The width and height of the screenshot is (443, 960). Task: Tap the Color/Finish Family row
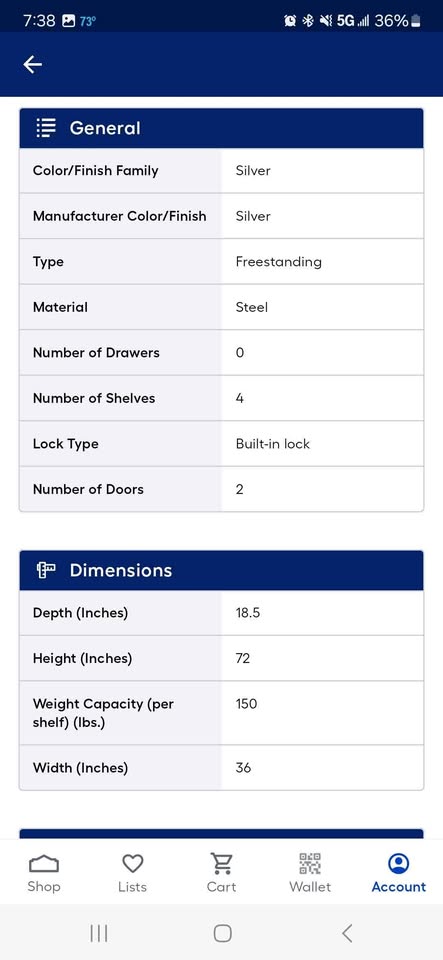pyautogui.click(x=222, y=171)
